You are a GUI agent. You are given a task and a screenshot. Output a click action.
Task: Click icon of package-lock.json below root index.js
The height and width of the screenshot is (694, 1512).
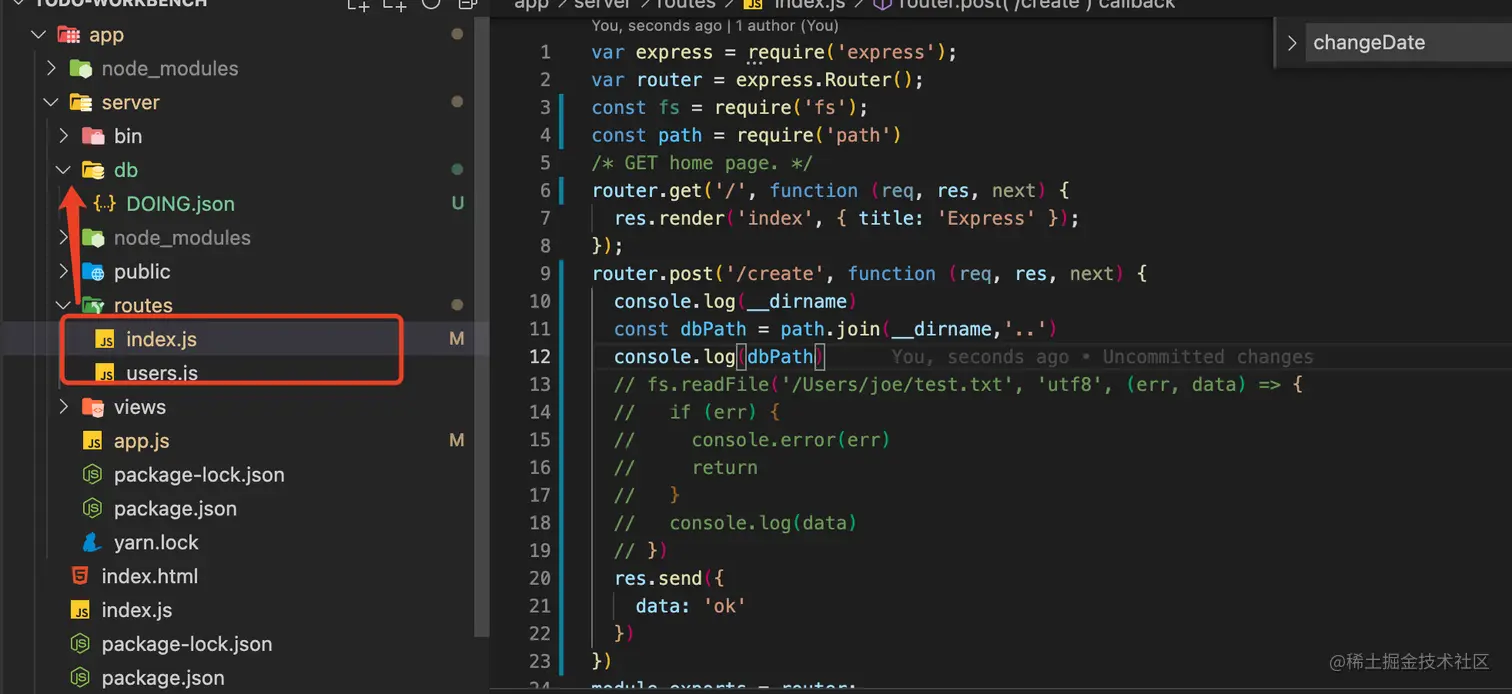(80, 644)
